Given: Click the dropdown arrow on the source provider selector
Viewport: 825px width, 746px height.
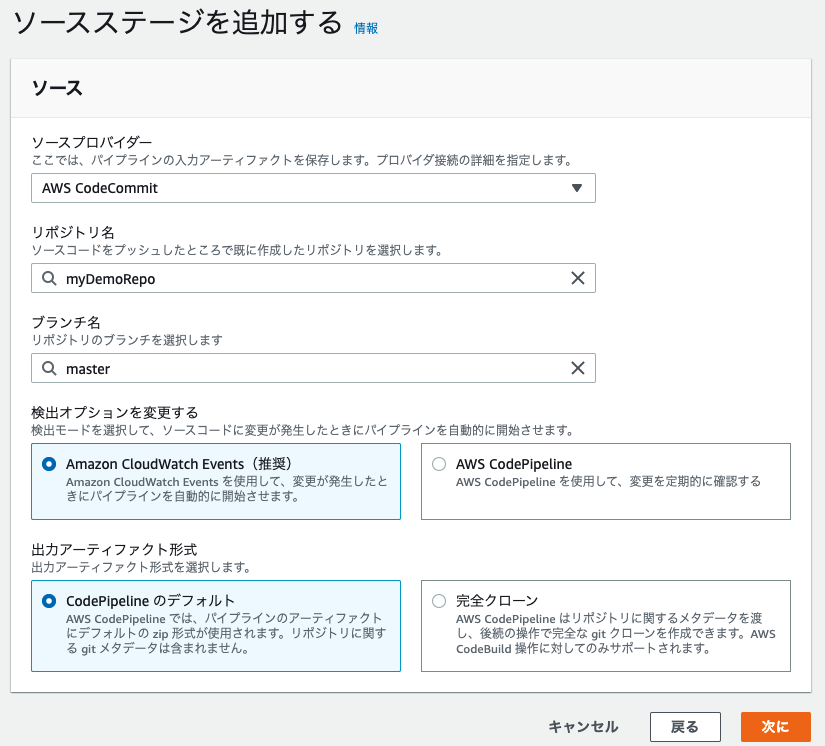Looking at the screenshot, I should click(x=577, y=187).
